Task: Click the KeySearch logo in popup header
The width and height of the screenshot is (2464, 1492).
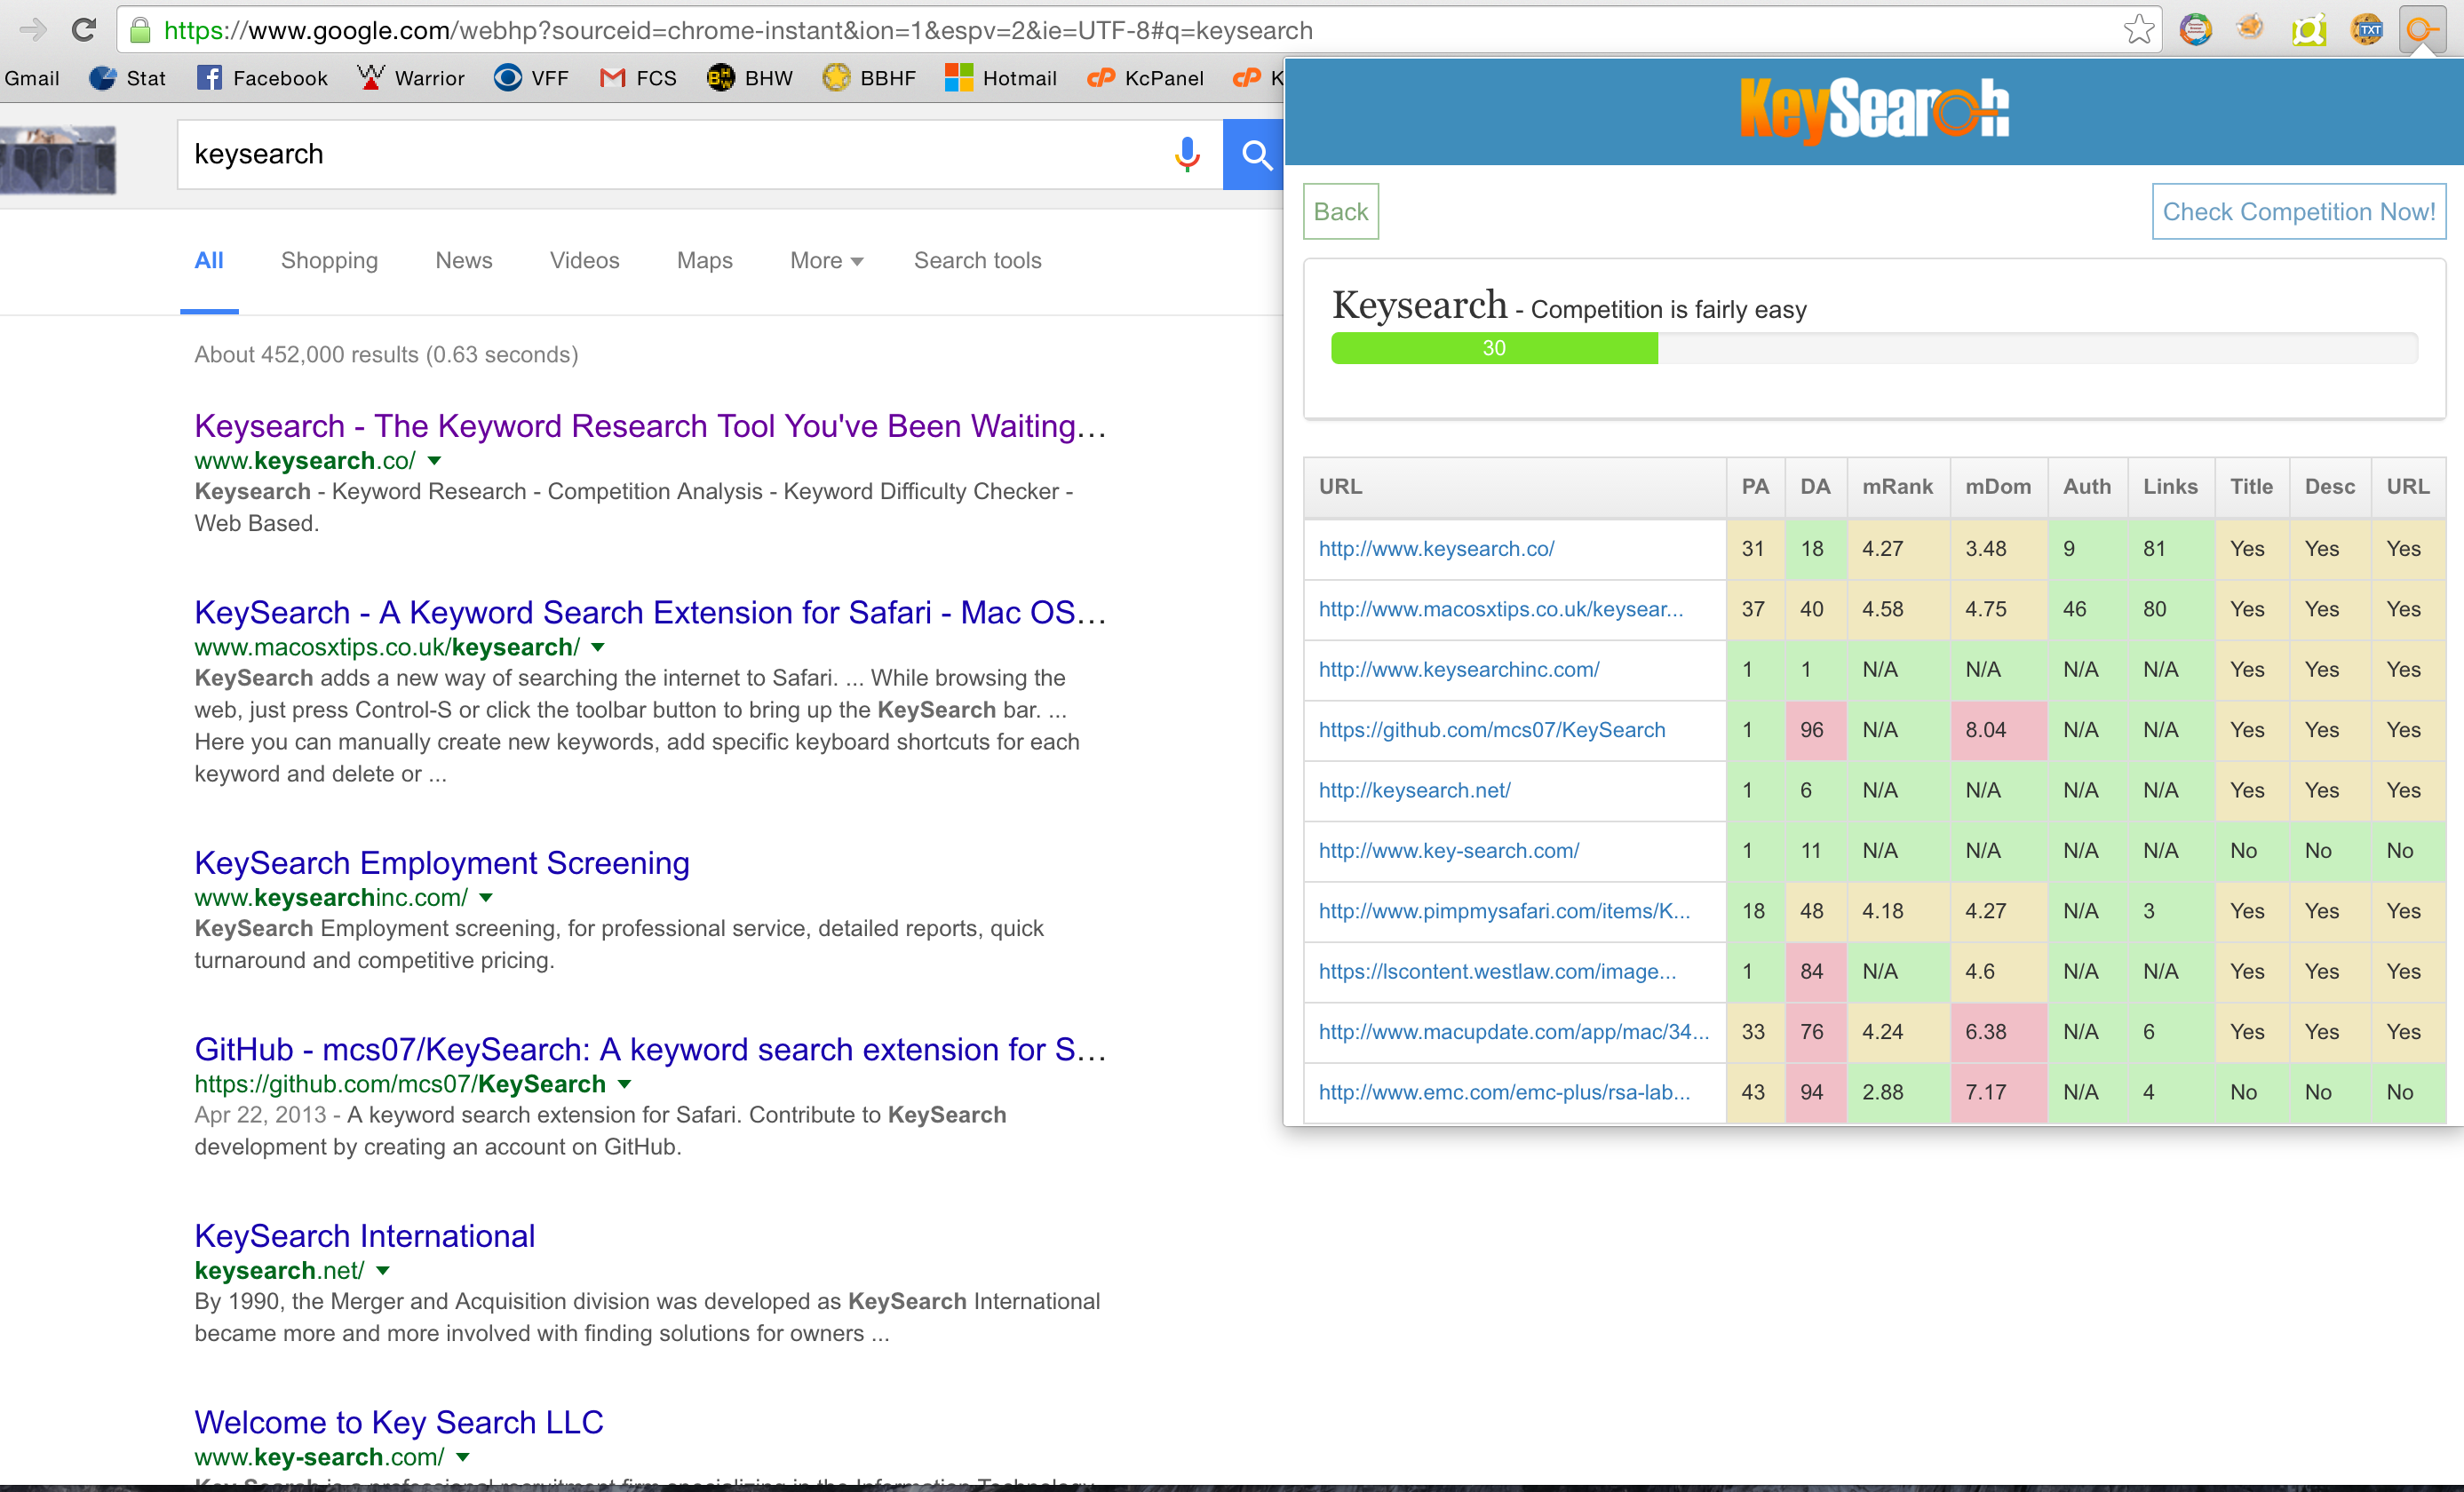Action: [x=1874, y=110]
